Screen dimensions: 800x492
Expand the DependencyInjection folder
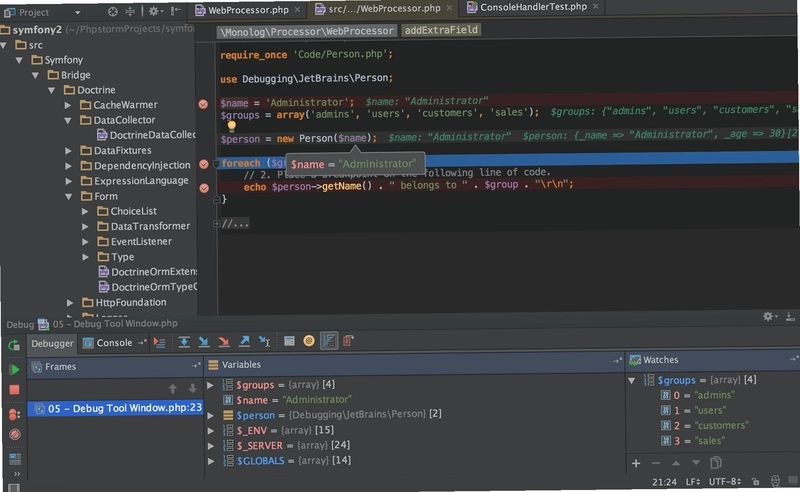(68, 166)
